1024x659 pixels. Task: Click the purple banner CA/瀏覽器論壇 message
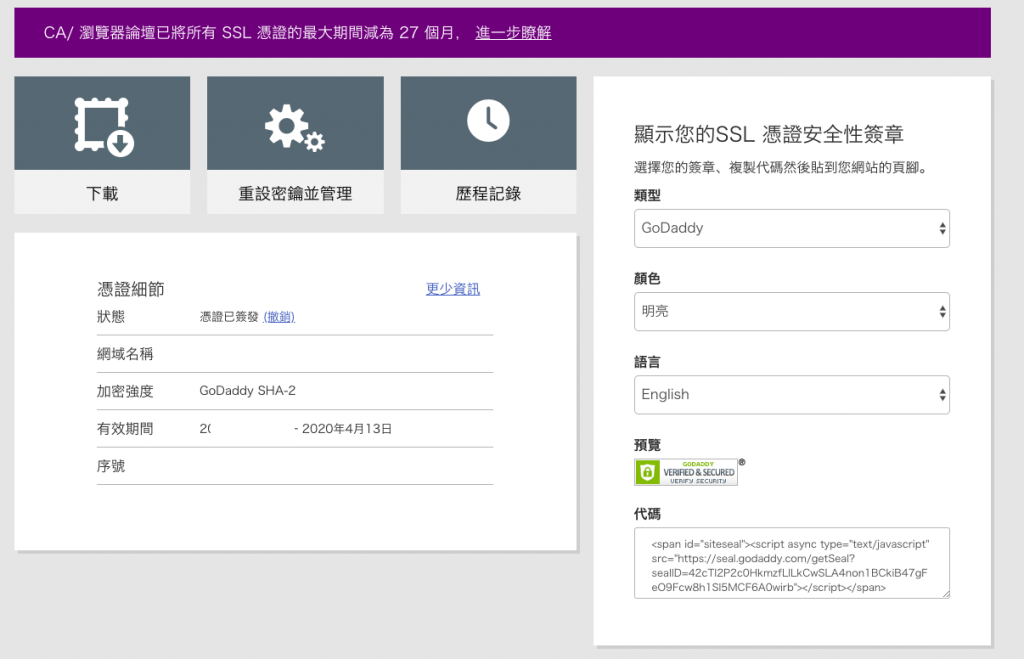tap(253, 33)
